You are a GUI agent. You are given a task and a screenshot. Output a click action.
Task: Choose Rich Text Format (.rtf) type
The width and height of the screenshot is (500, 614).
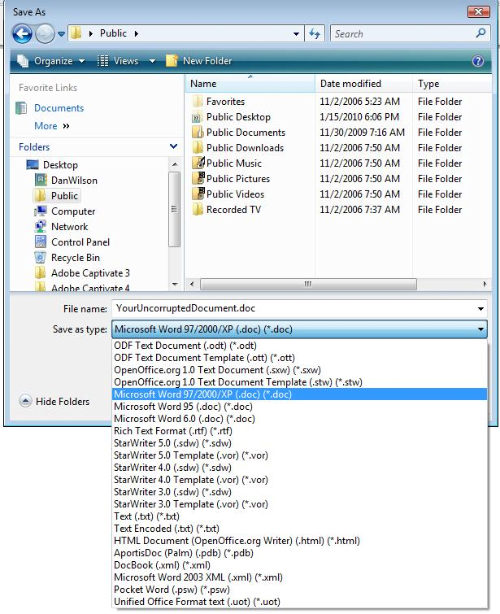pos(300,431)
